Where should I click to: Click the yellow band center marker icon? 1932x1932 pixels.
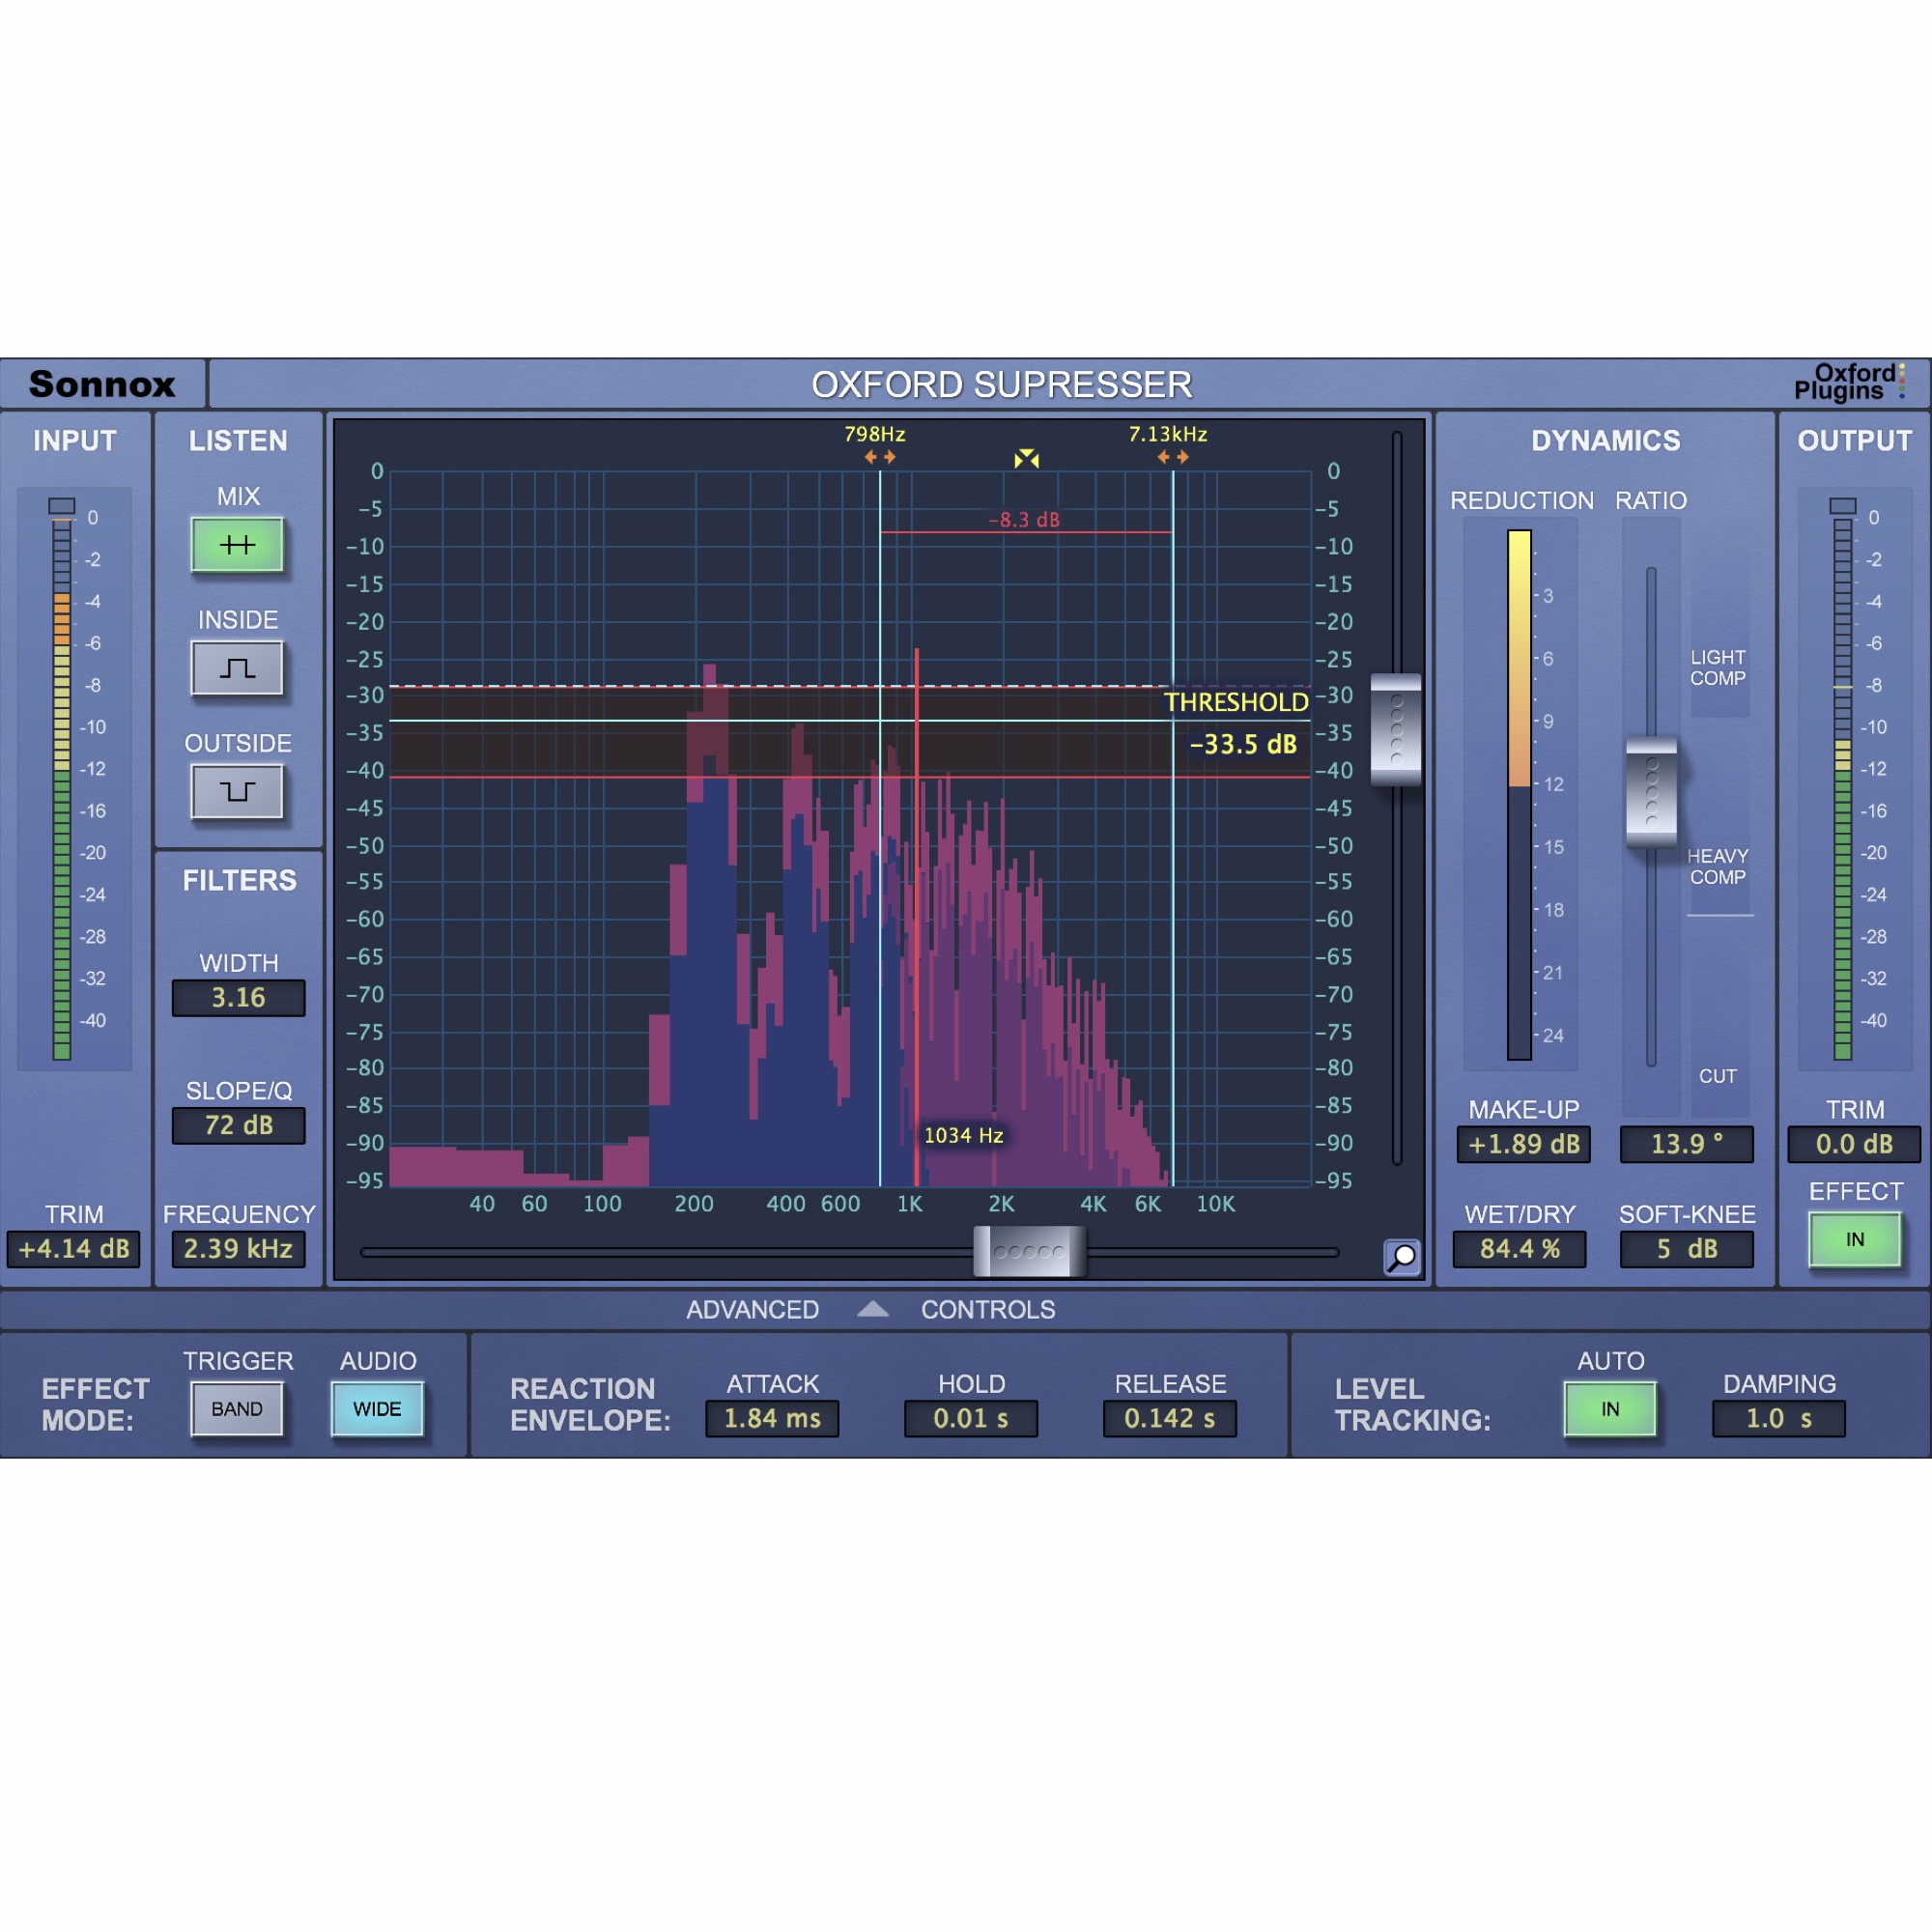click(x=1026, y=459)
